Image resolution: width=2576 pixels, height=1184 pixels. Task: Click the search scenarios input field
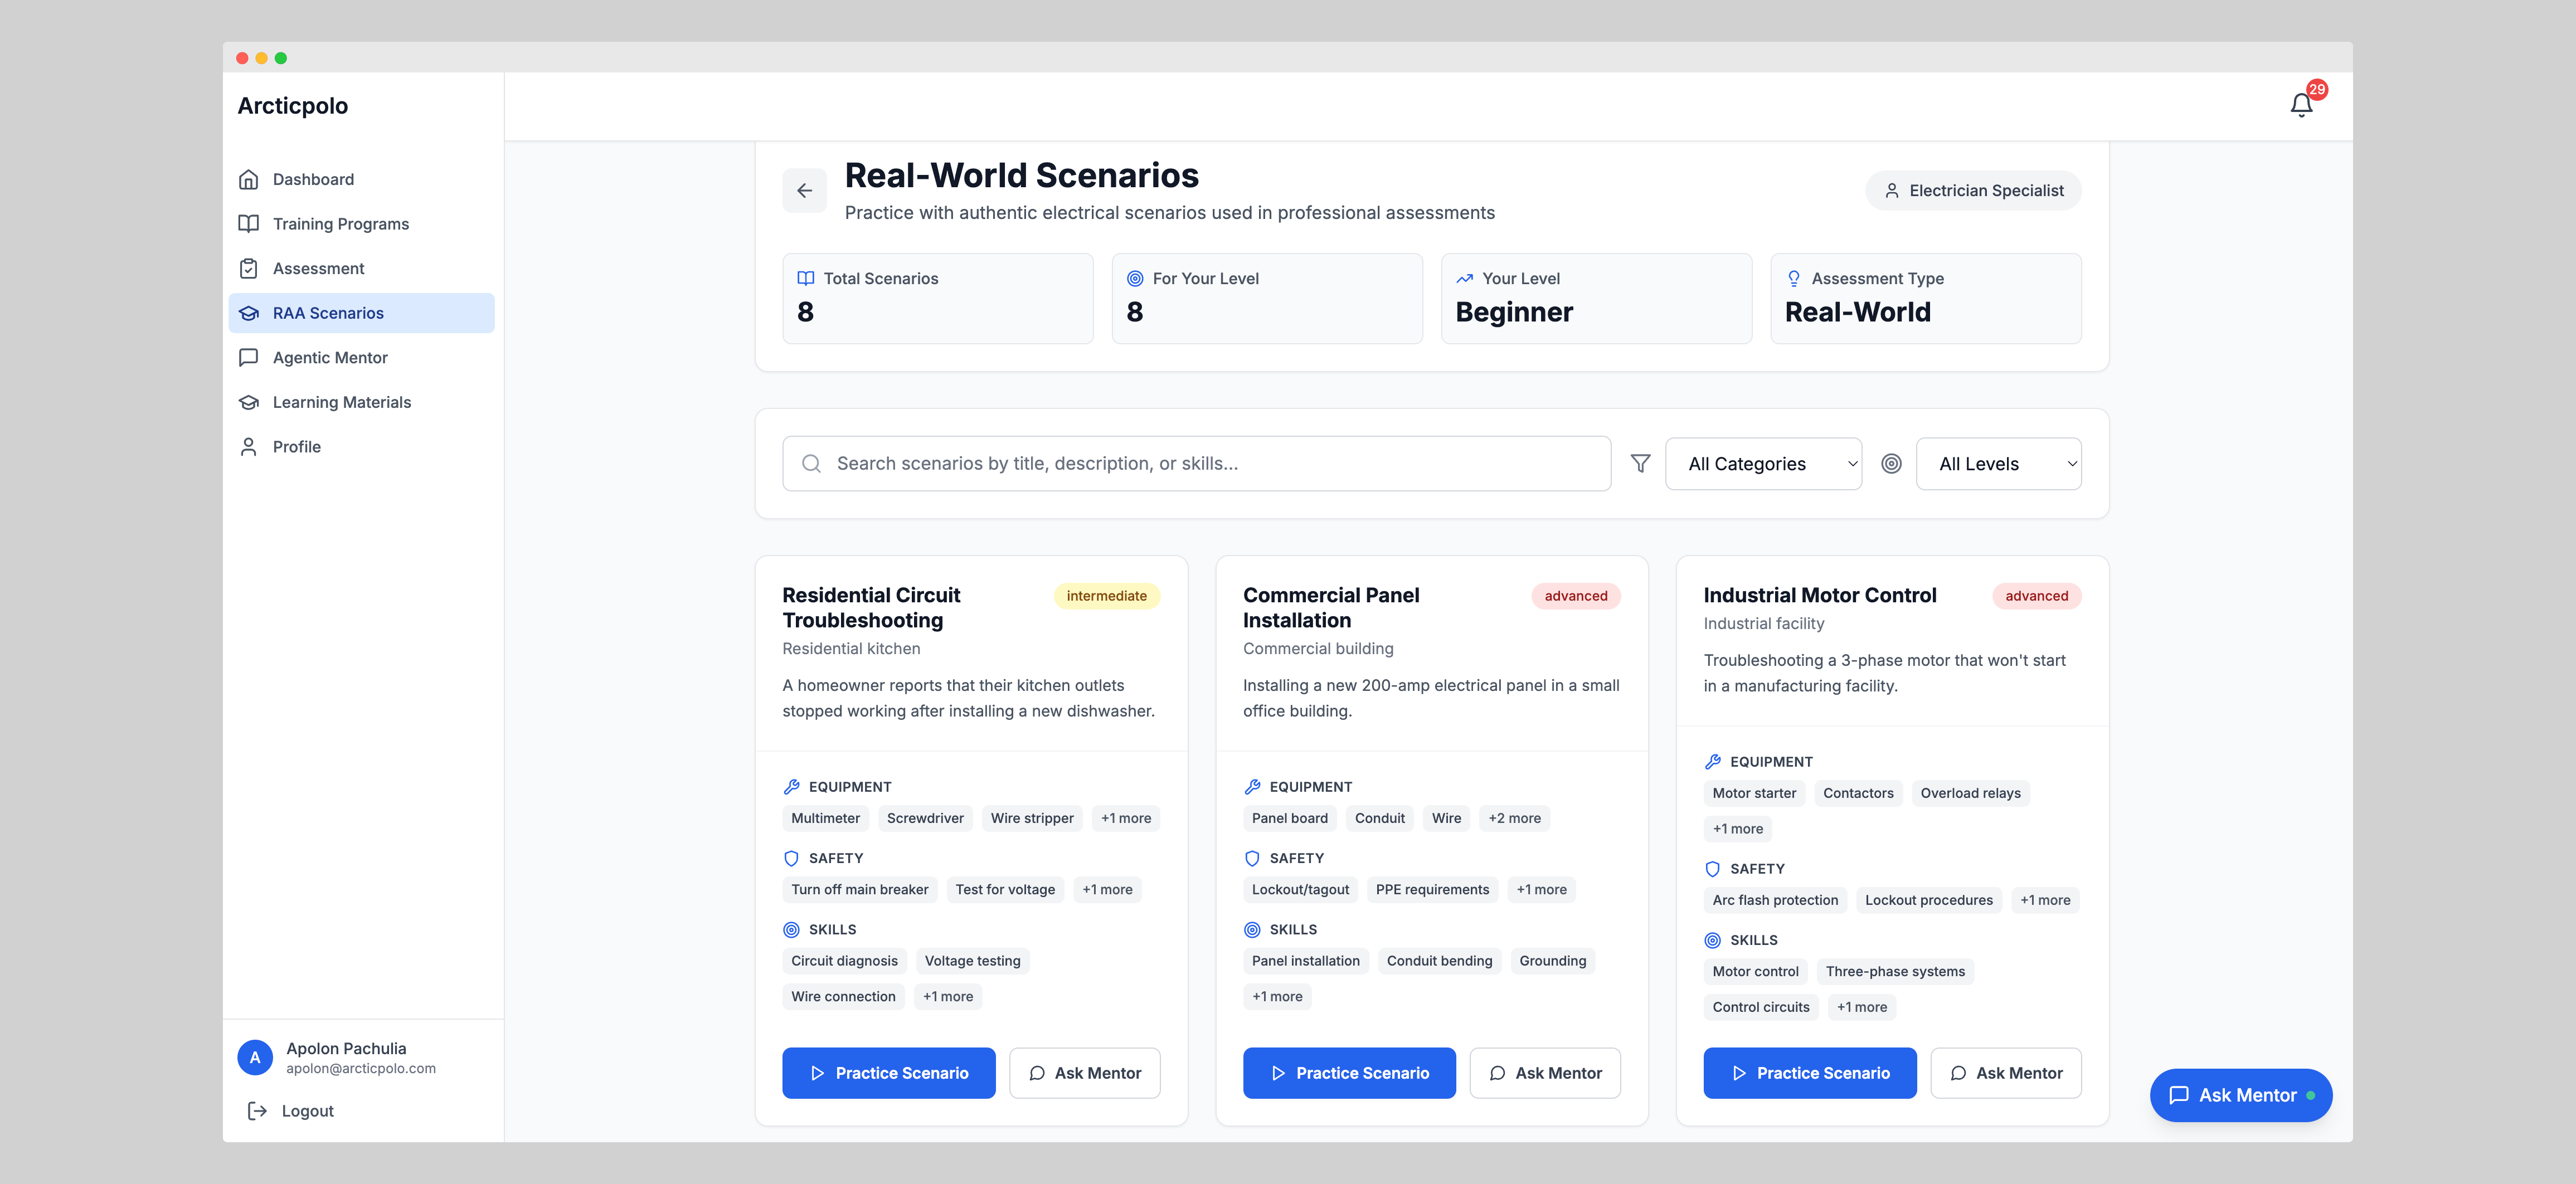1196,463
